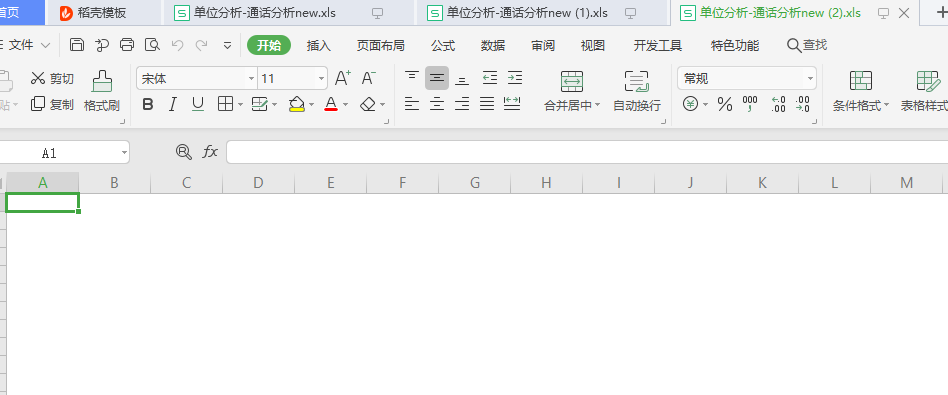This screenshot has height=395, width=948.
Task: Apply cell borders icon
Action: 226,105
